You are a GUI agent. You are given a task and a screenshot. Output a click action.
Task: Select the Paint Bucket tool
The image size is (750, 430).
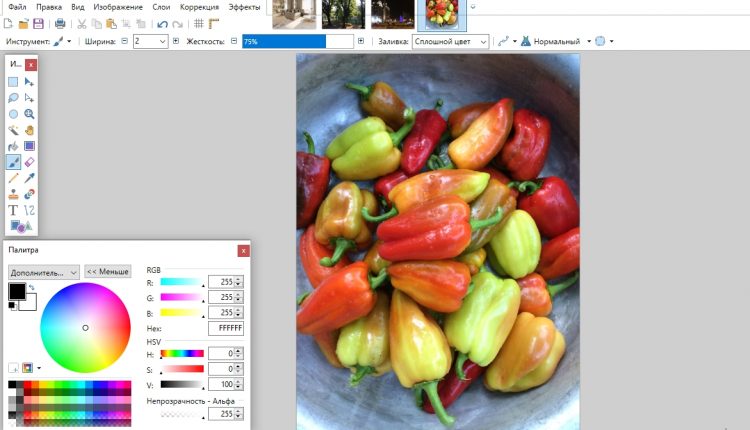pyautogui.click(x=13, y=146)
